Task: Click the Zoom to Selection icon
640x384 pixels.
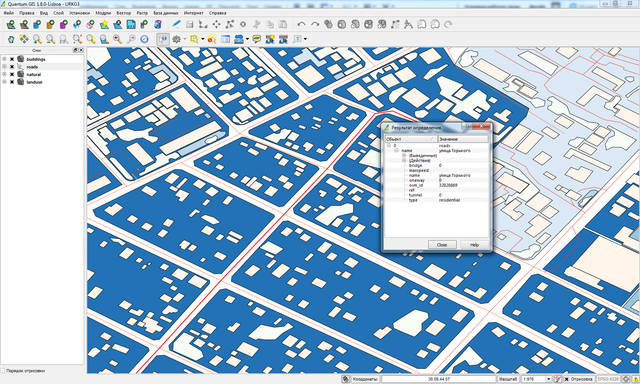Action: (91, 39)
